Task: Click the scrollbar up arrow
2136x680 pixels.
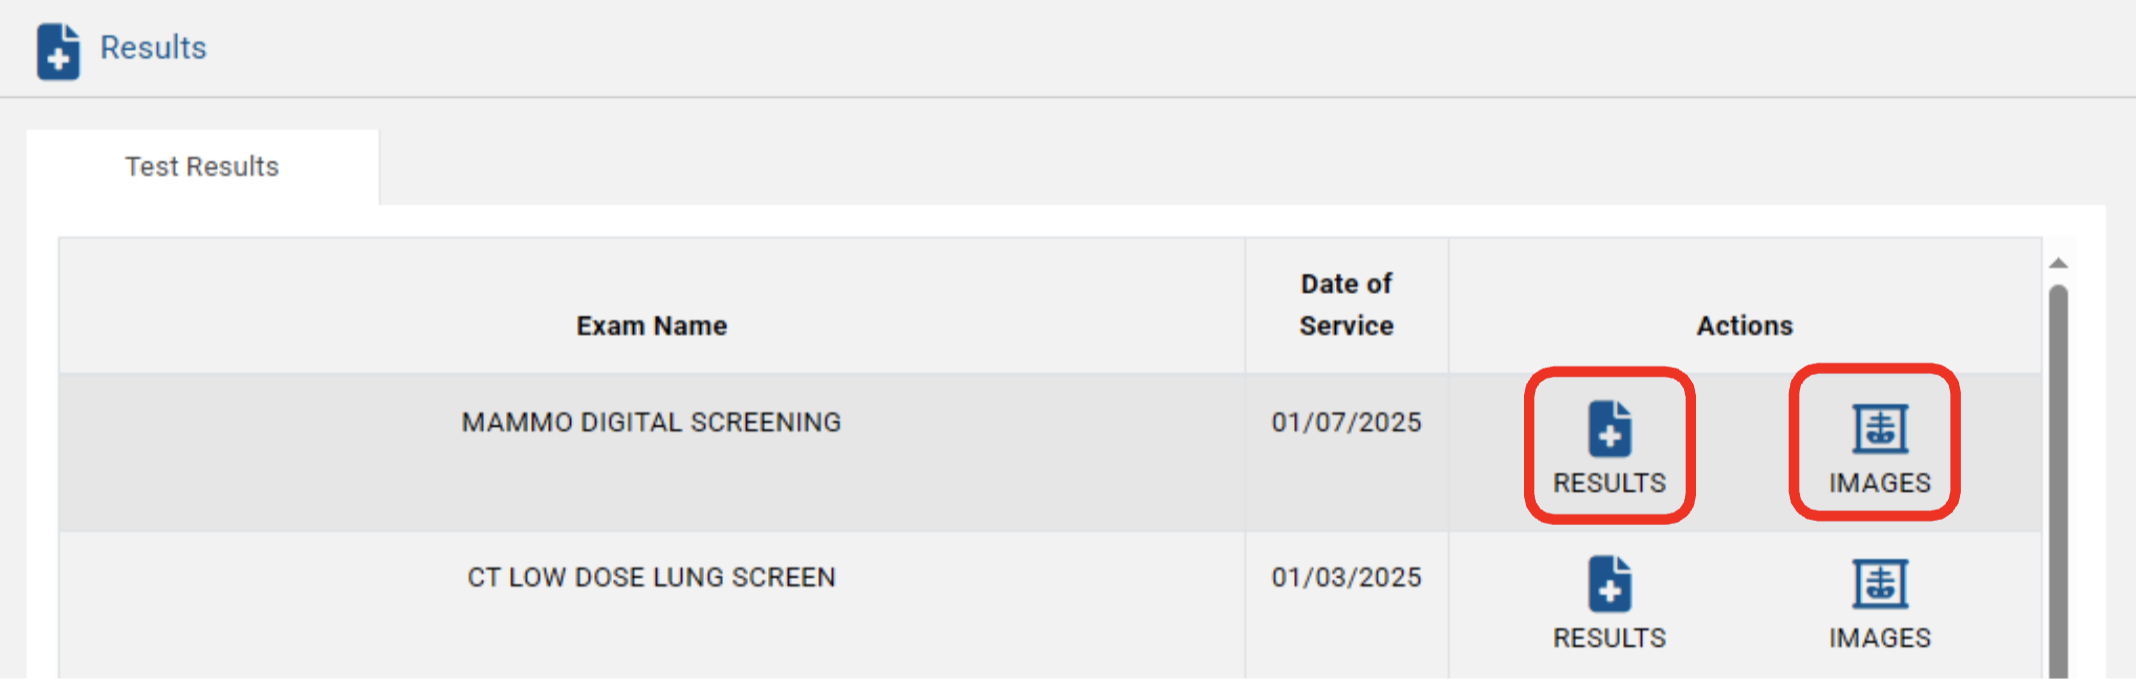Action: (x=2058, y=264)
